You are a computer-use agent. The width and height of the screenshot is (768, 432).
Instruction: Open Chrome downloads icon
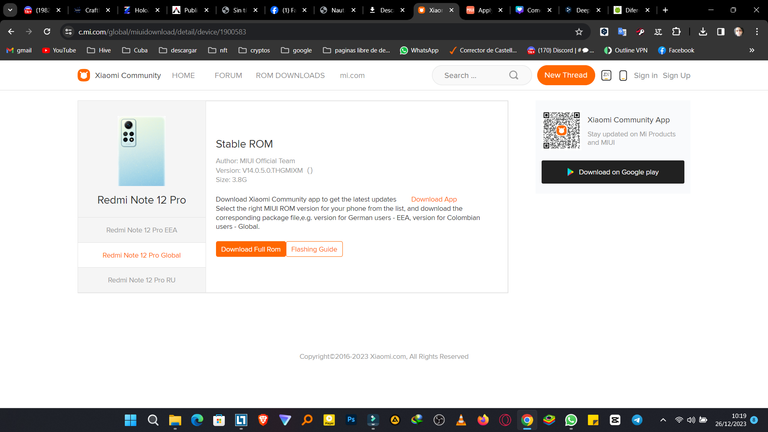pos(703,32)
